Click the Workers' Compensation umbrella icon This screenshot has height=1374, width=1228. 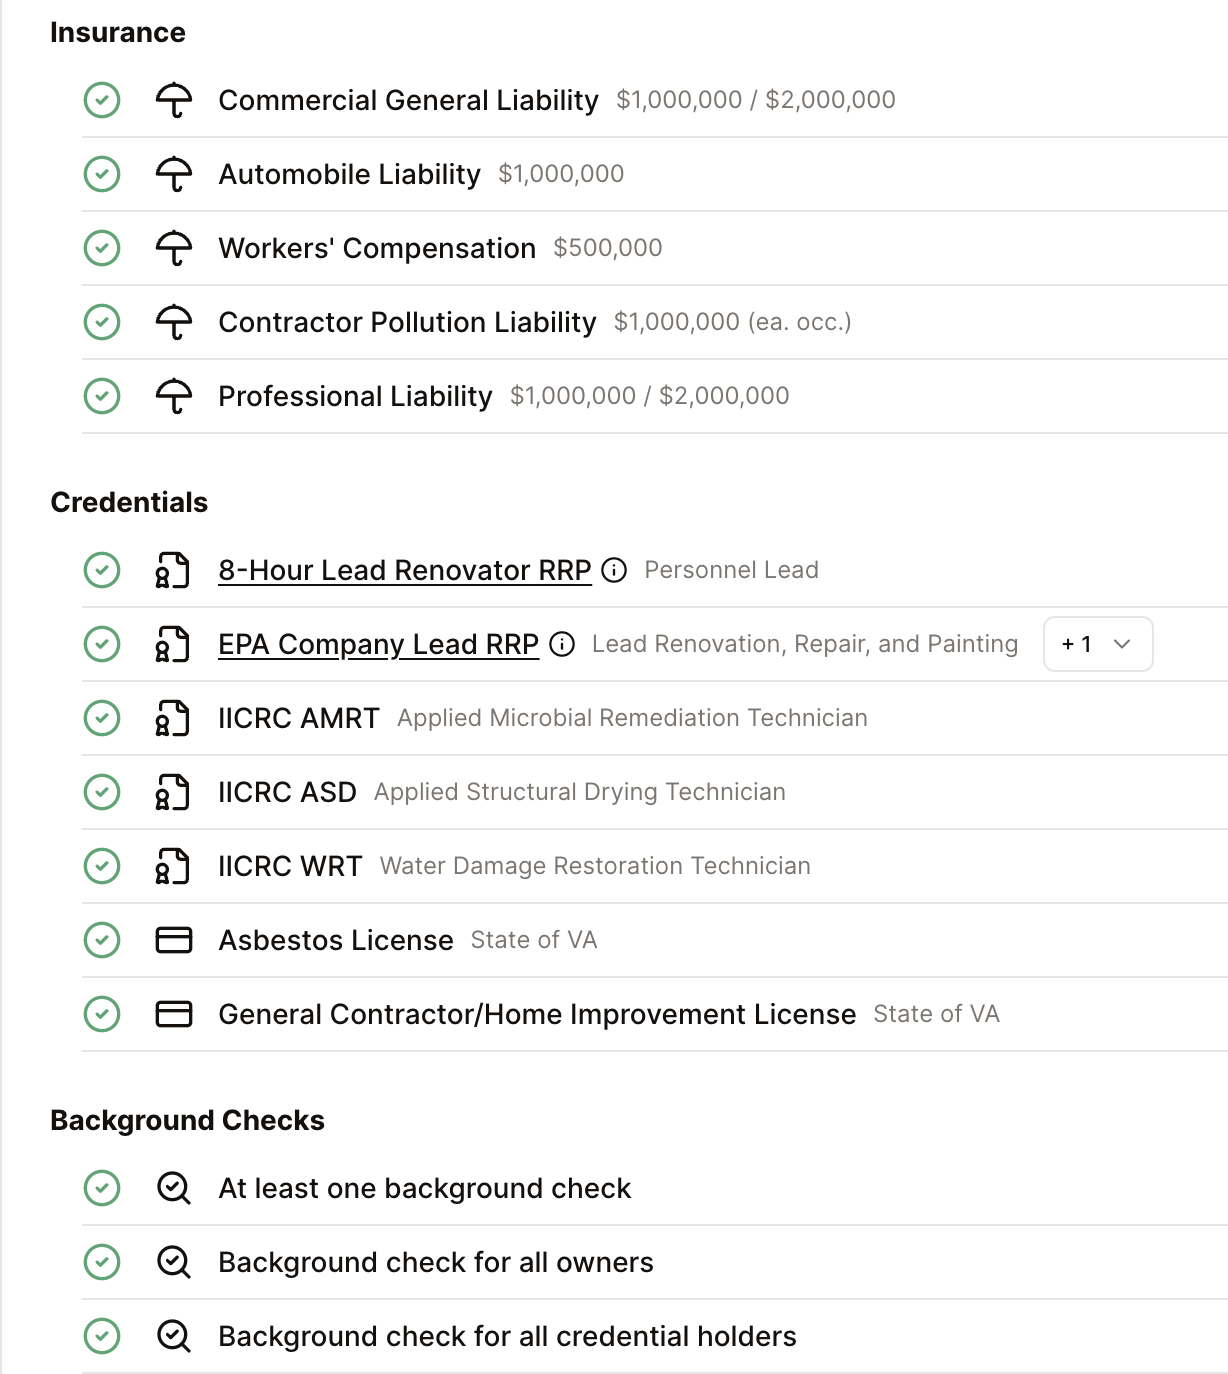[x=173, y=248]
